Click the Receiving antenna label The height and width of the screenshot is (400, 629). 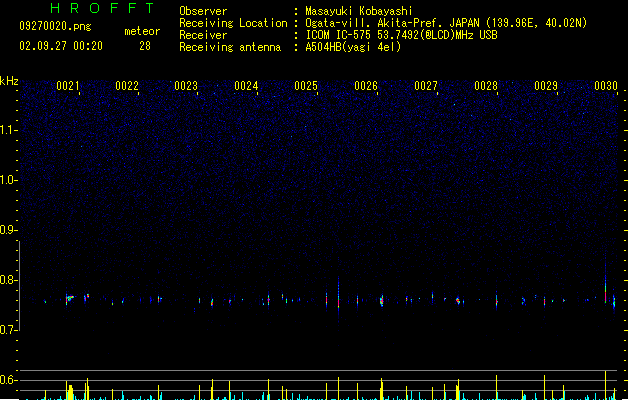(230, 47)
